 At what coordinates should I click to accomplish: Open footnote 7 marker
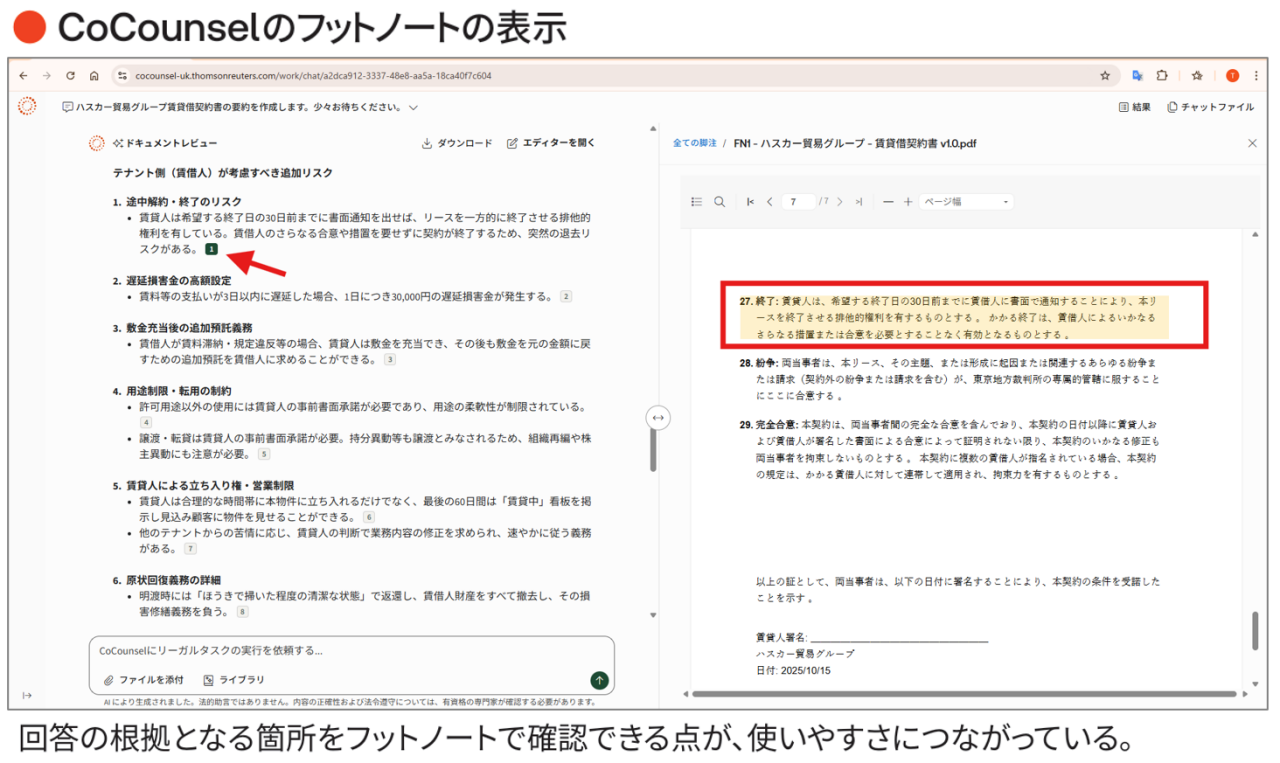click(190, 549)
